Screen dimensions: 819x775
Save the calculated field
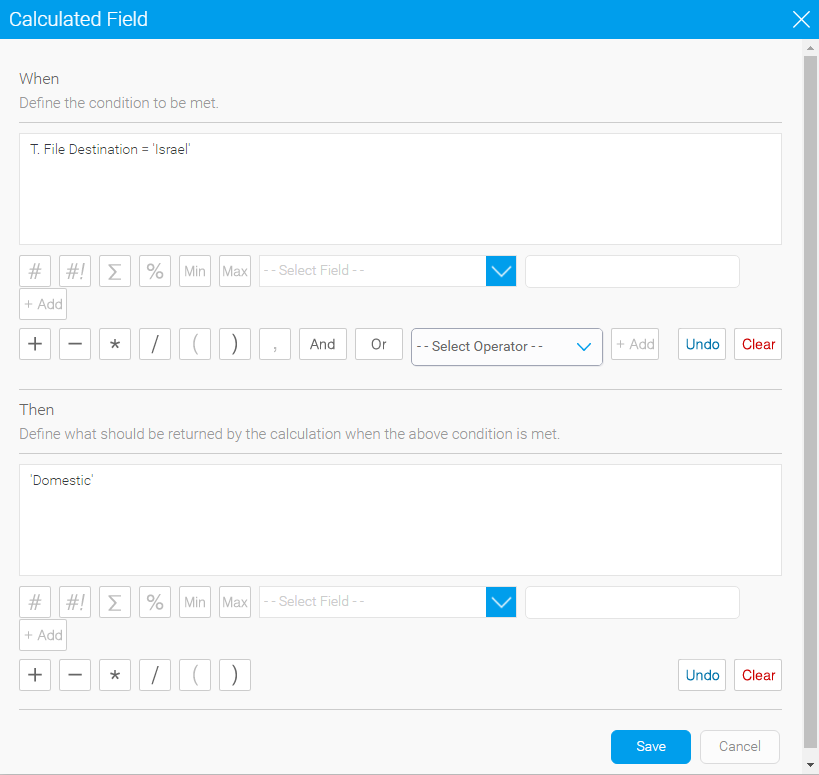[651, 747]
